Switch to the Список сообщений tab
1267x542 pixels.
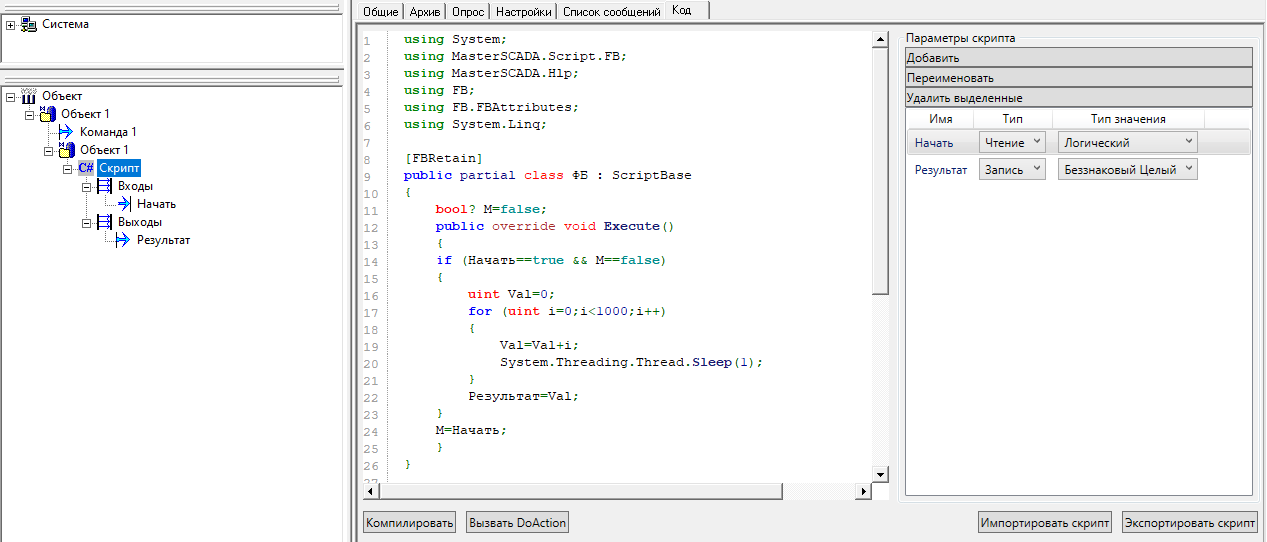click(611, 12)
